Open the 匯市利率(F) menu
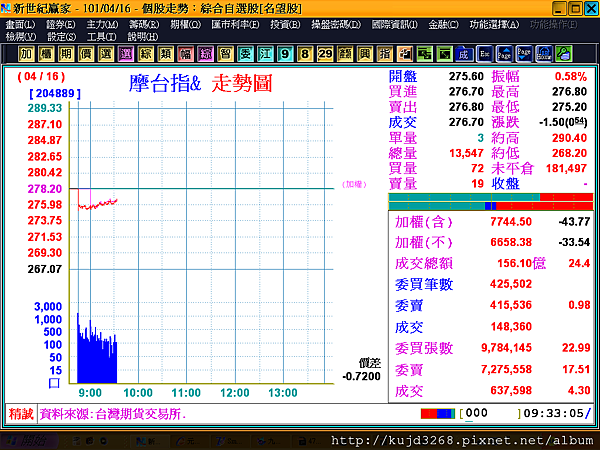The width and height of the screenshot is (600, 450). (235, 25)
